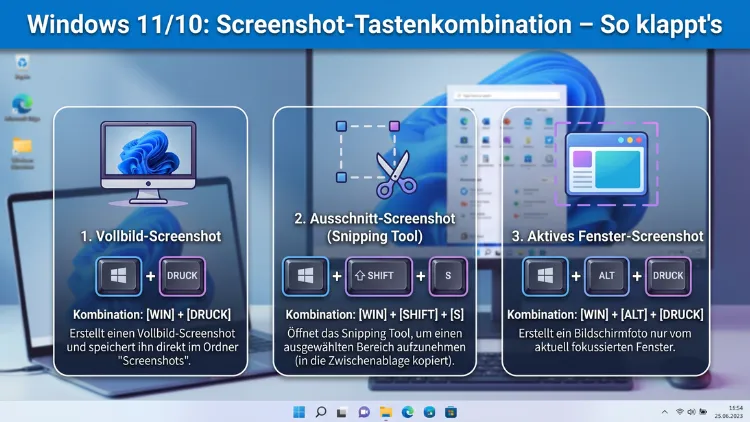Click the text '(in die Zwischenablage kopiert).'
The height and width of the screenshot is (422, 750).
pos(375,361)
